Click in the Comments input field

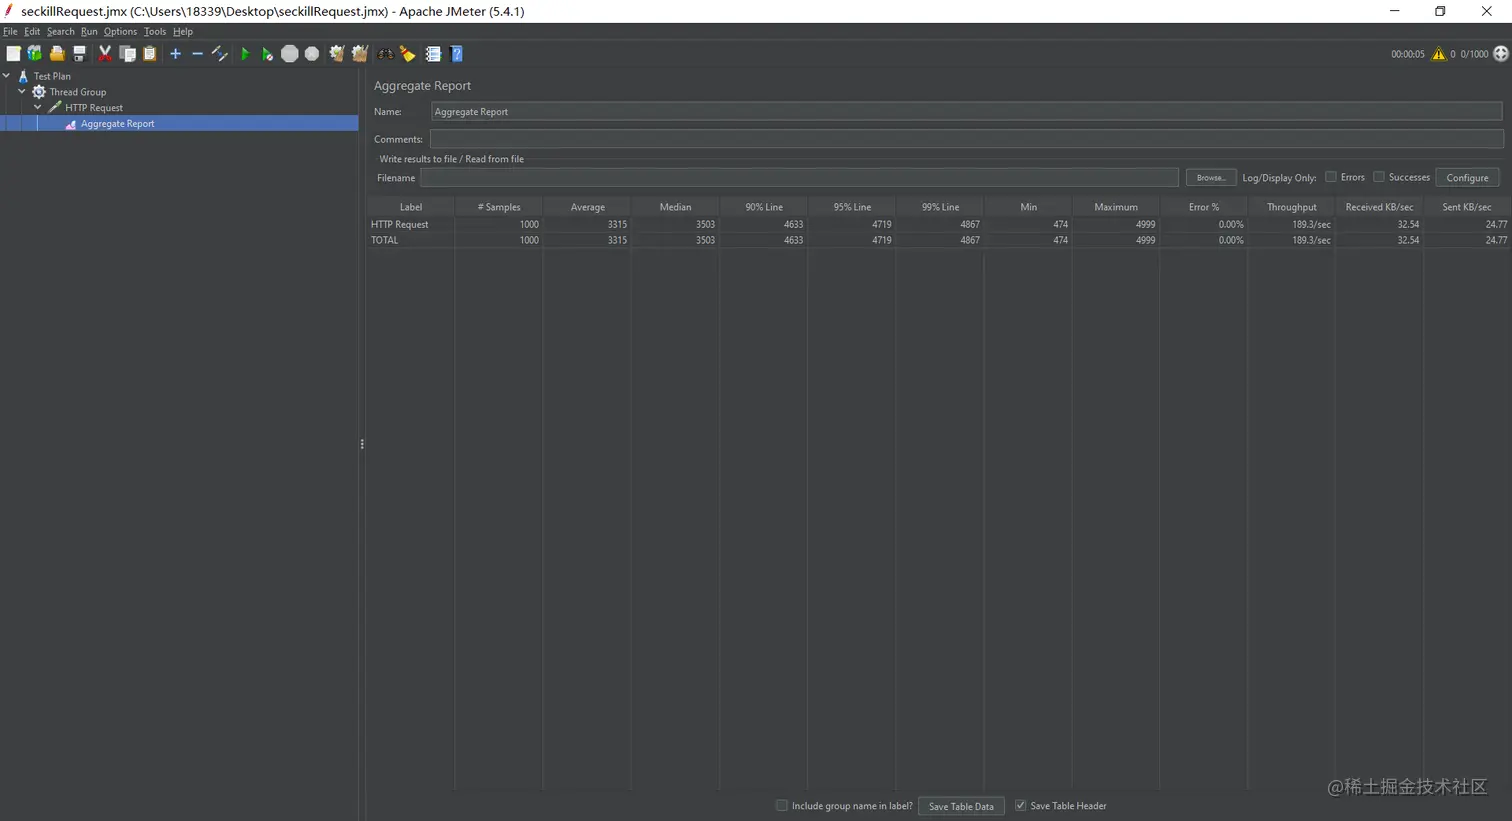967,139
